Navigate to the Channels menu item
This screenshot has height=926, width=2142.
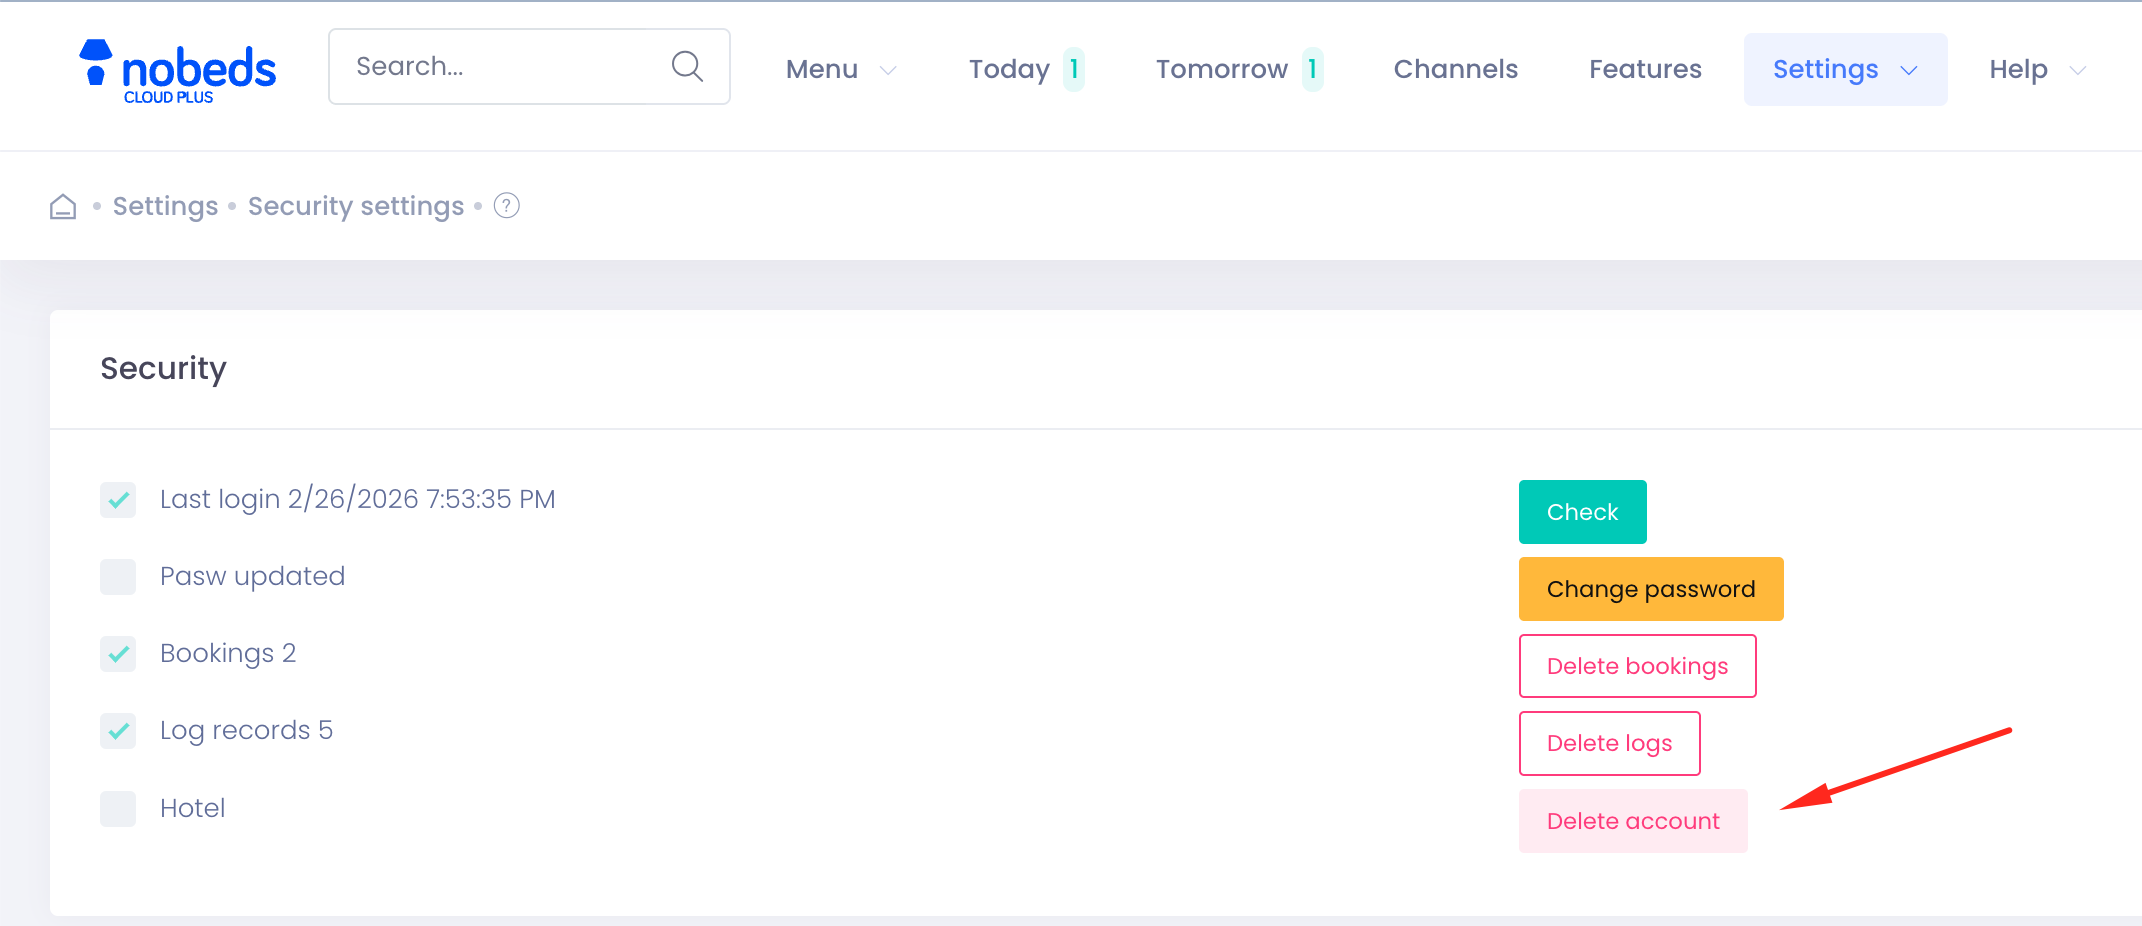(x=1455, y=68)
